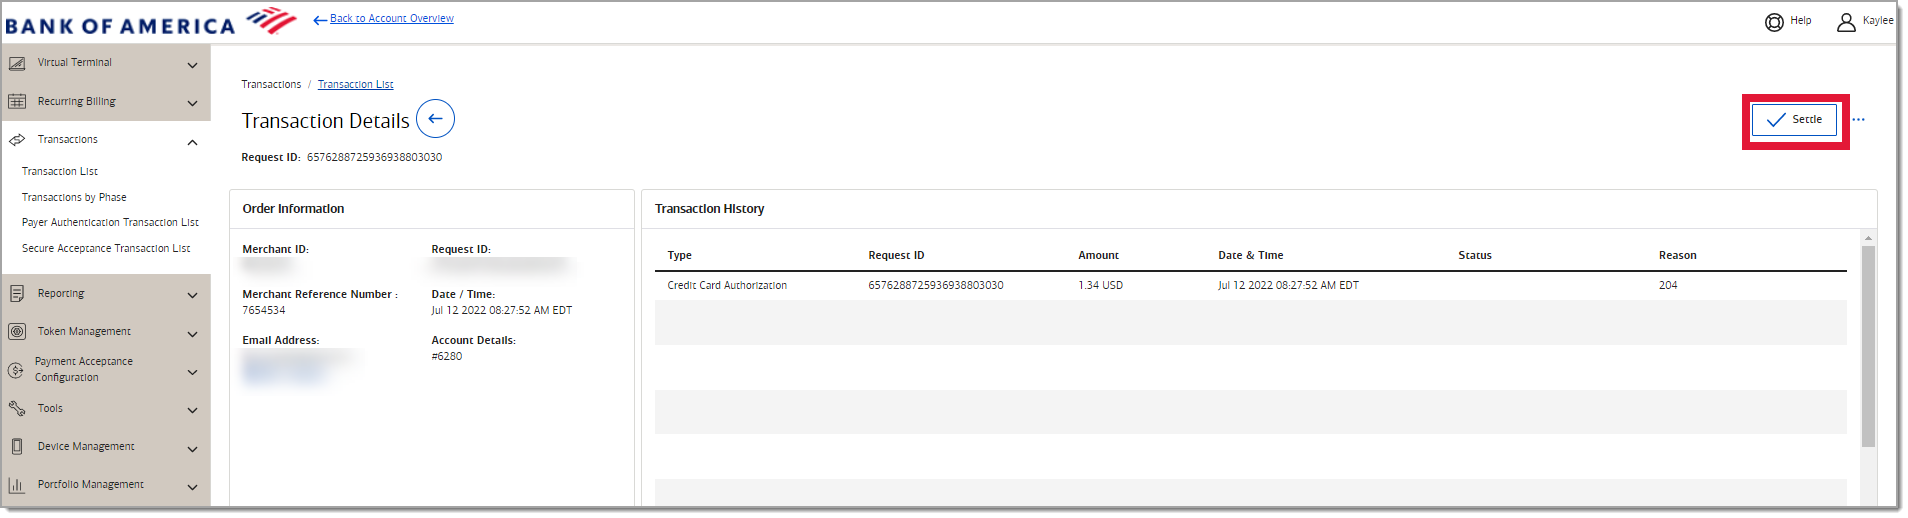Viewport: 1908px width, 518px height.
Task: Select Secure Acceptance Transaction List
Action: pyautogui.click(x=106, y=249)
